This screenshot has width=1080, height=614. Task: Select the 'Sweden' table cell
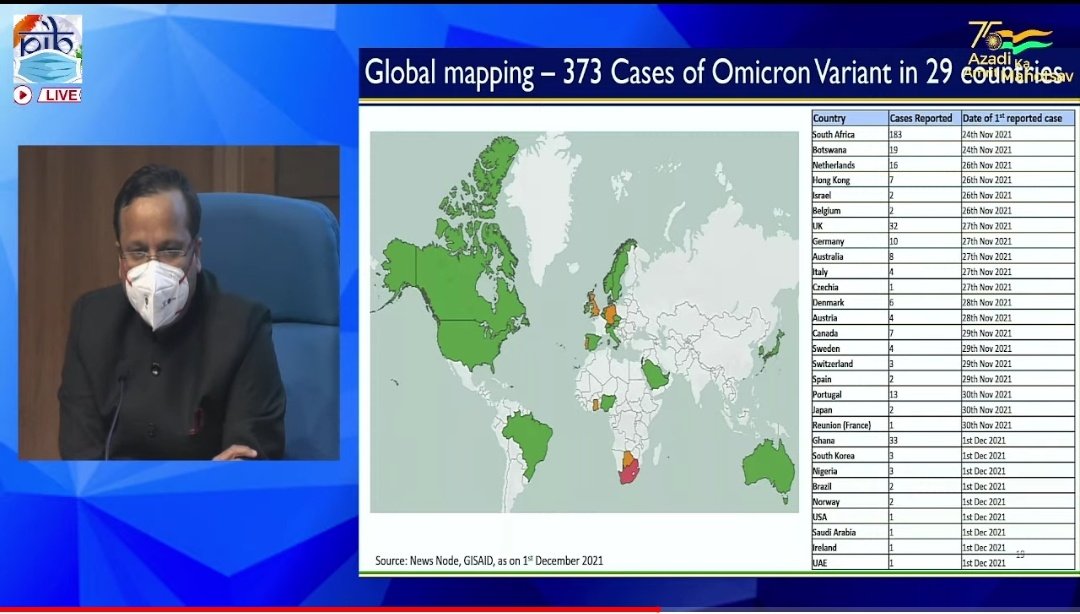[x=850, y=348]
